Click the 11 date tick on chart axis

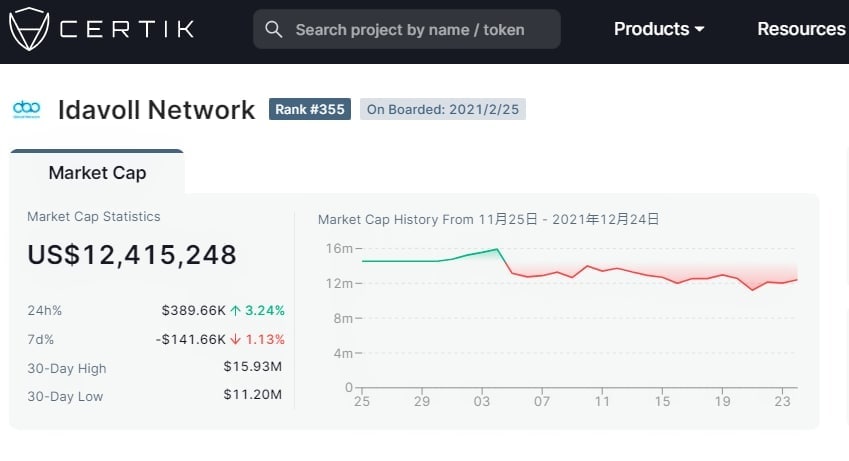click(x=602, y=401)
